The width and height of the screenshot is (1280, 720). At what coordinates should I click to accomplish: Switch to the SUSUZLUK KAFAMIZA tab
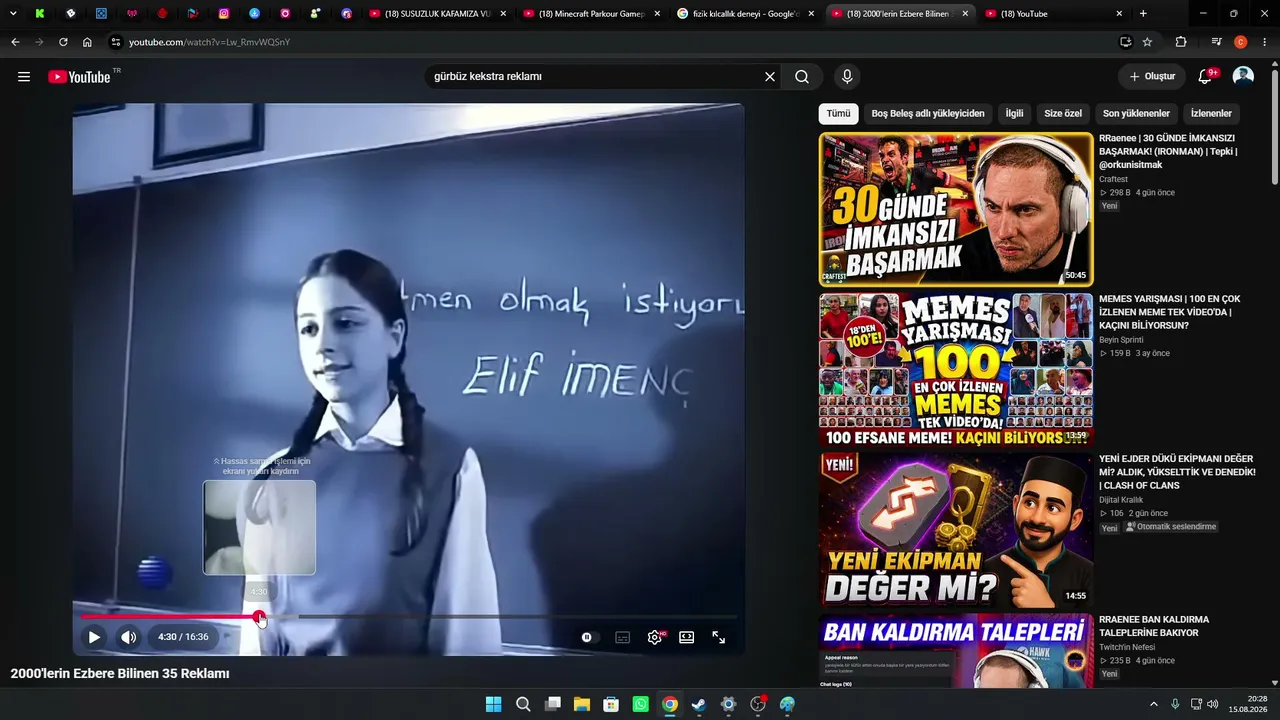437,14
